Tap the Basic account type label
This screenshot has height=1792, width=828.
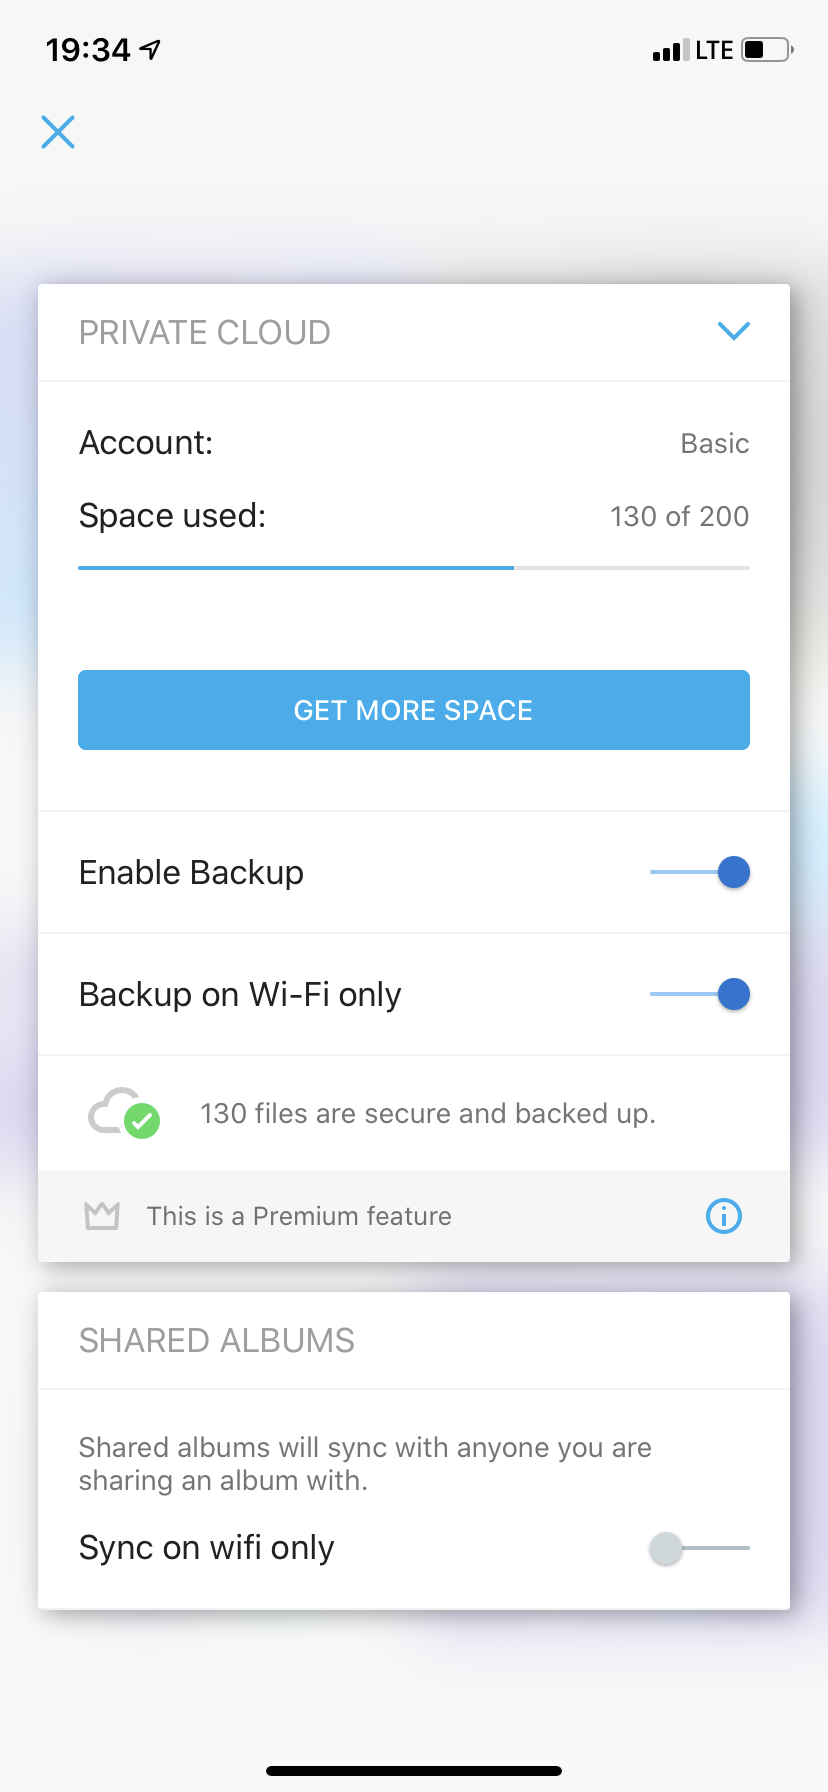point(715,443)
